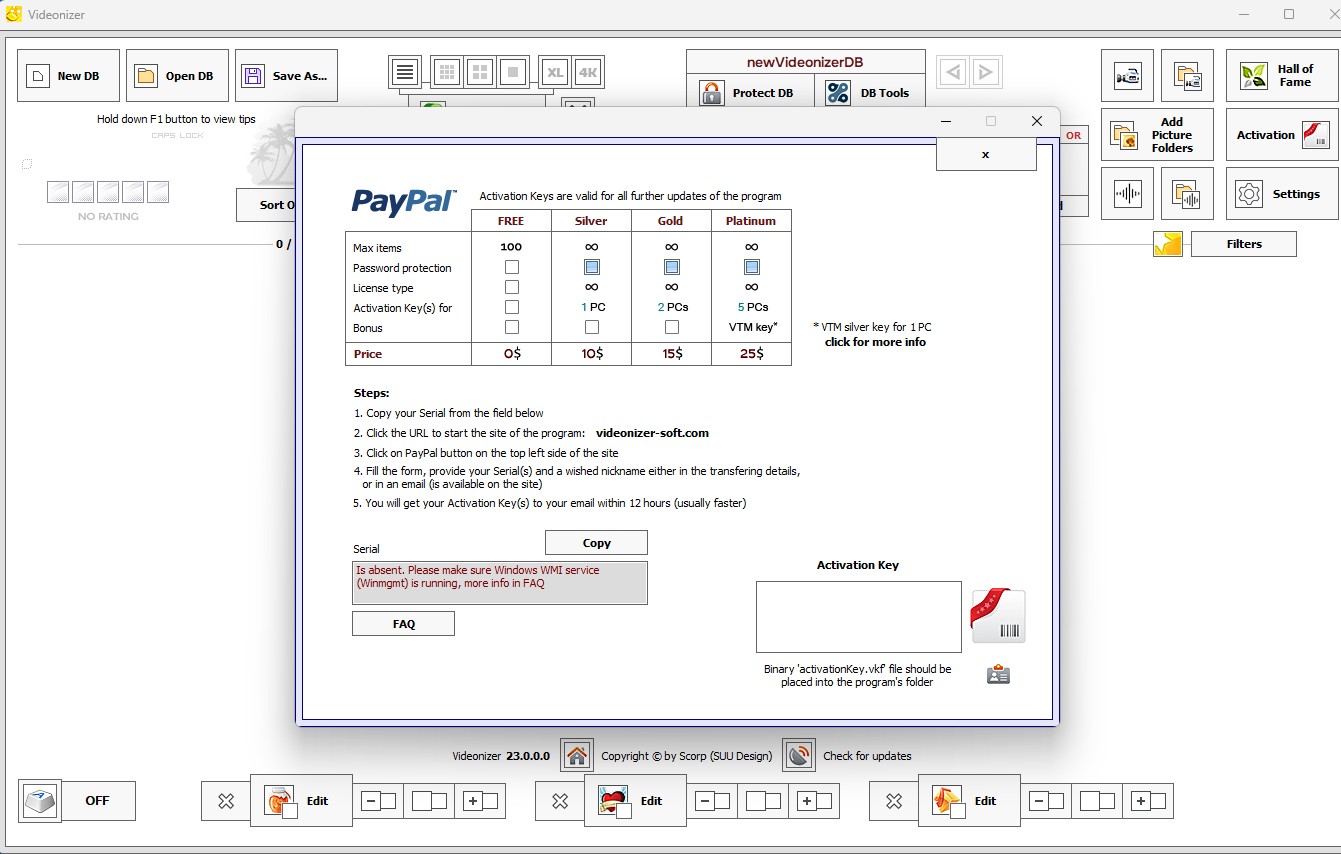This screenshot has height=854, width=1341.
Task: Click the PayPal logo
Action: coord(404,202)
